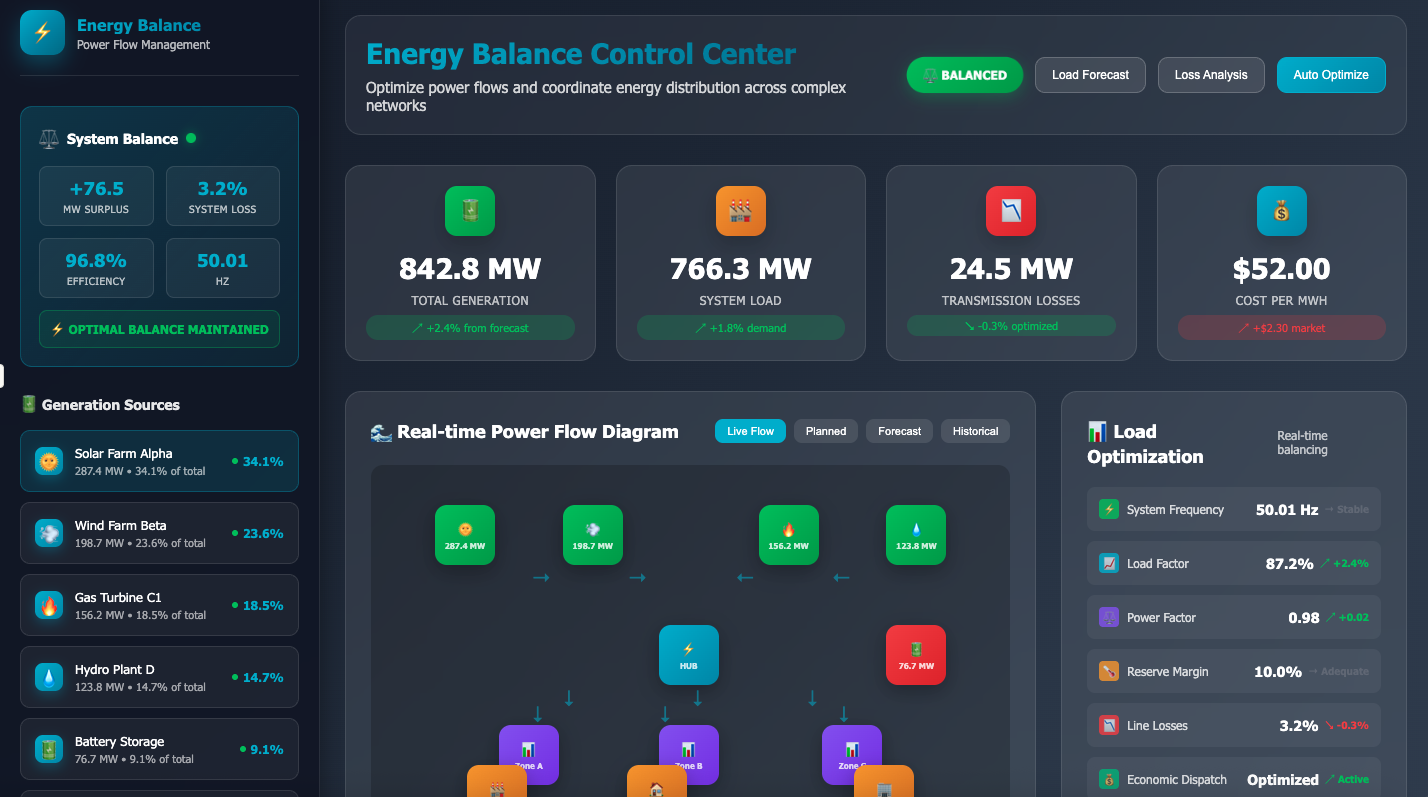Switch to the Planned flow view

point(826,431)
